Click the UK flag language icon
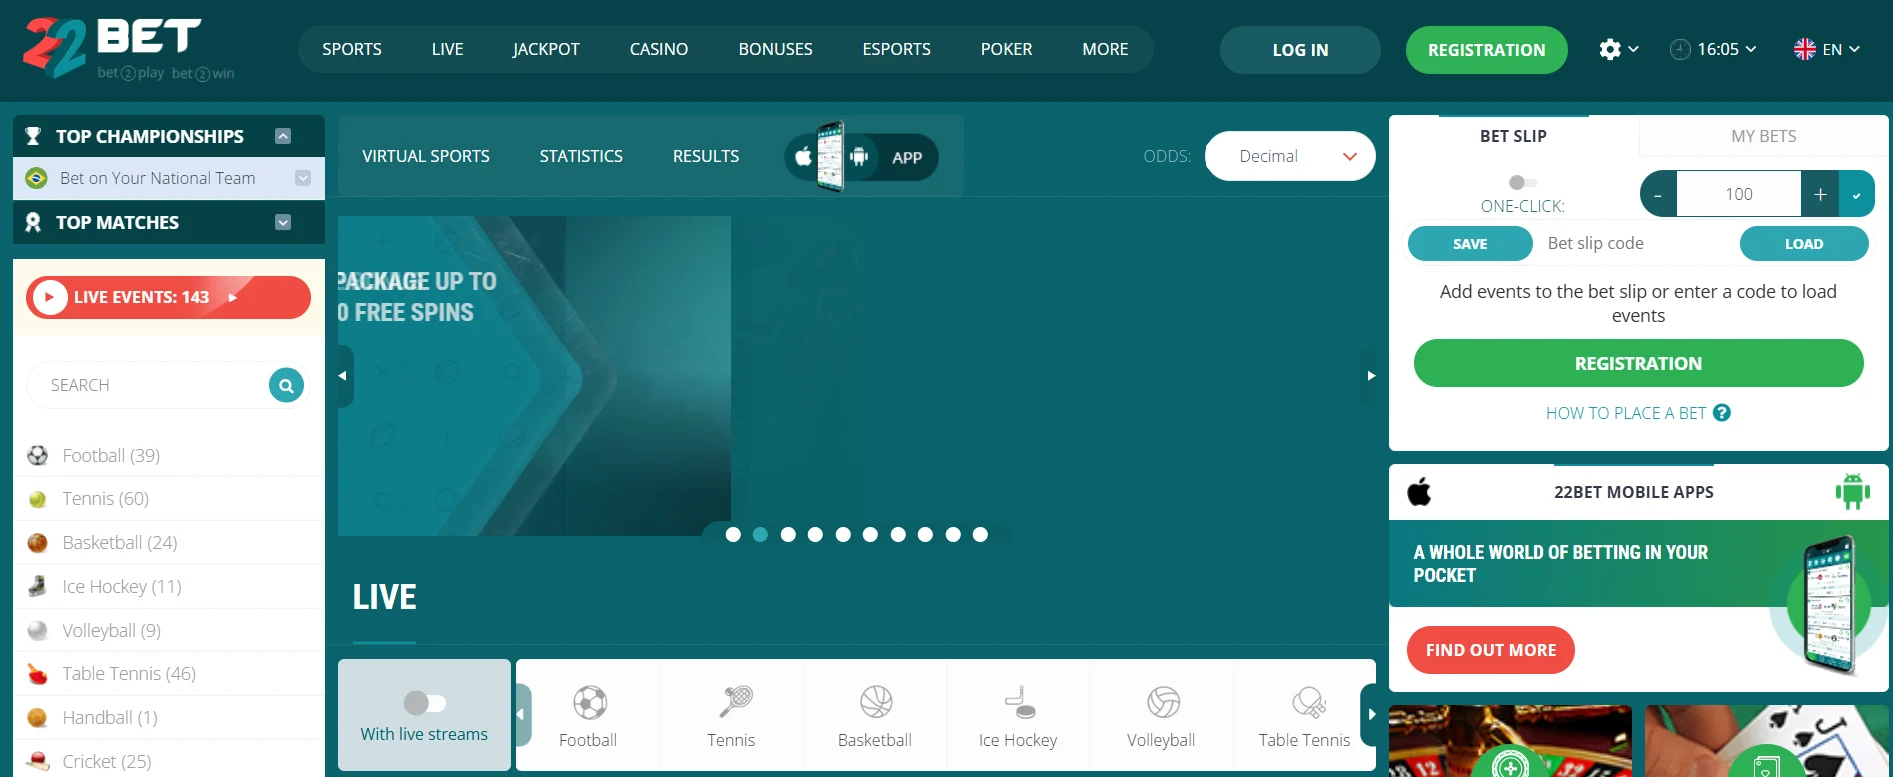This screenshot has height=777, width=1893. tap(1805, 49)
